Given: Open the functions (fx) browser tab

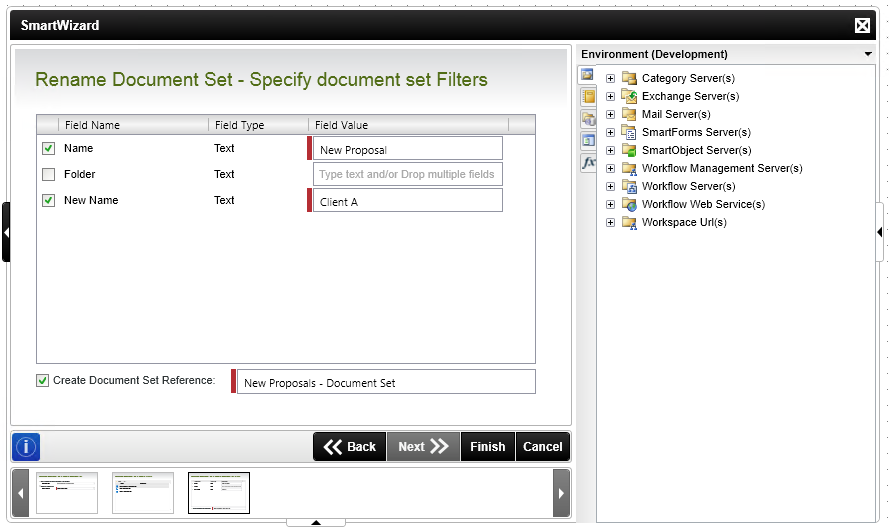Looking at the screenshot, I should 588,162.
